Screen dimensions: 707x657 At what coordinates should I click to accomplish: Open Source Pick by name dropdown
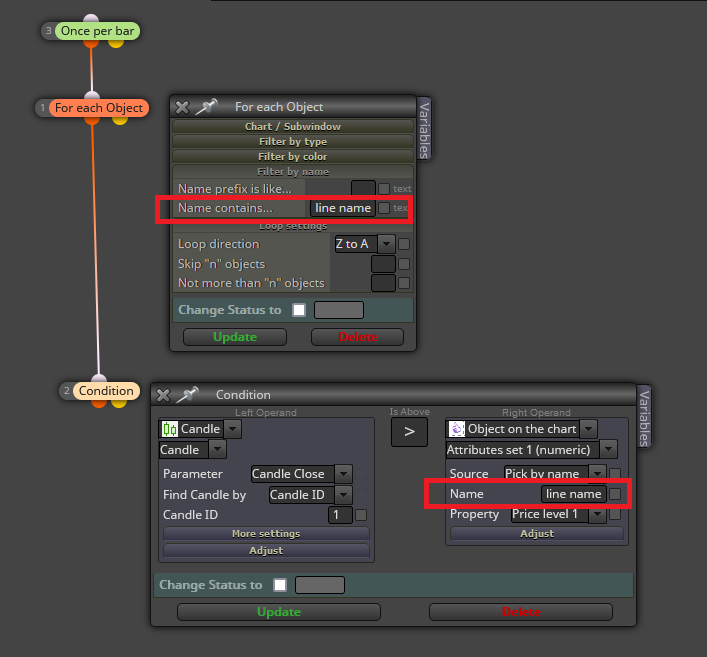pos(555,473)
